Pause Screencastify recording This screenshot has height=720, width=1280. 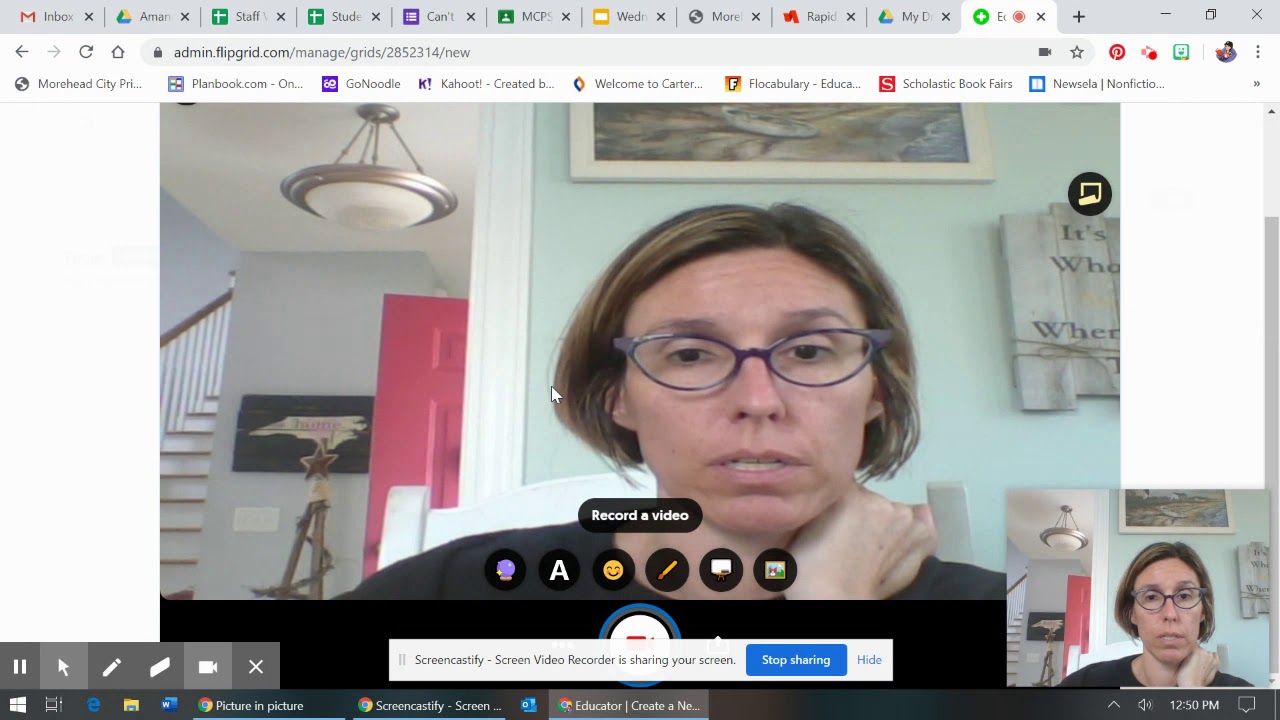[19, 667]
